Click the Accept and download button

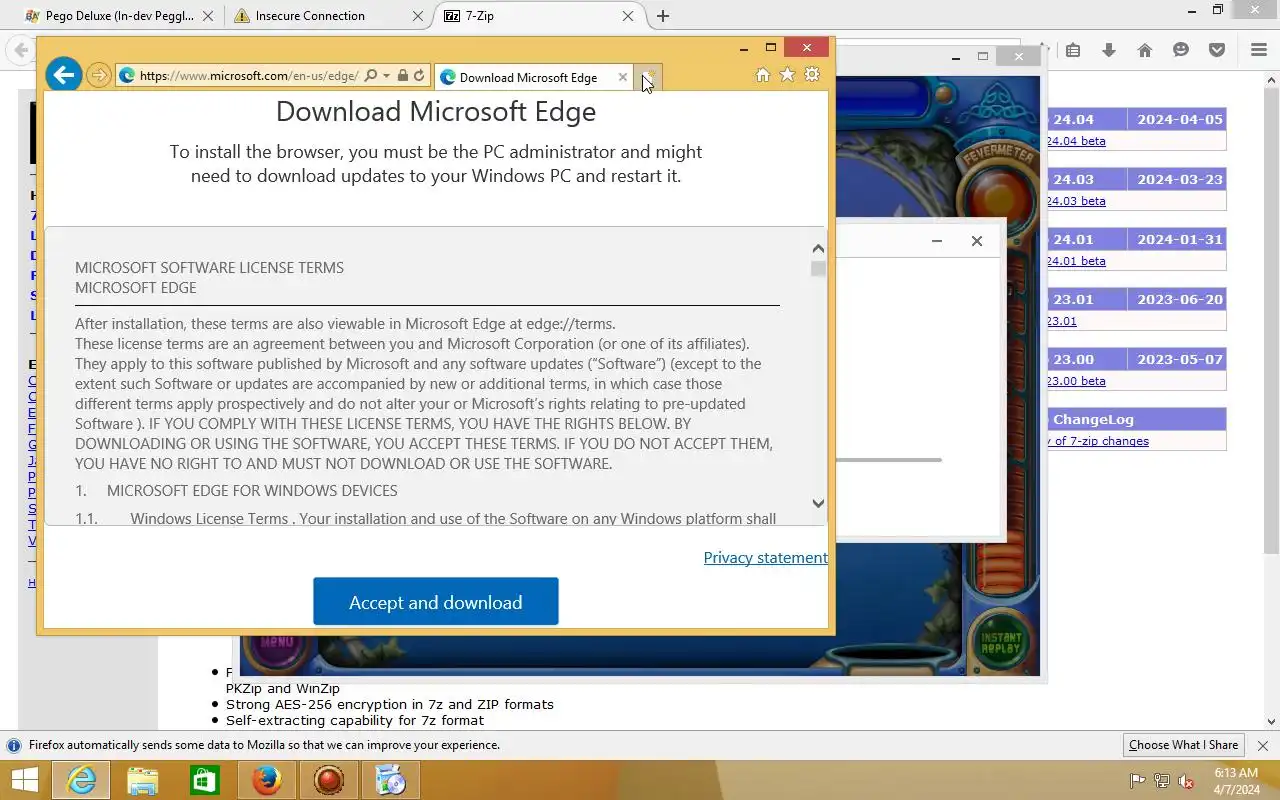[436, 602]
